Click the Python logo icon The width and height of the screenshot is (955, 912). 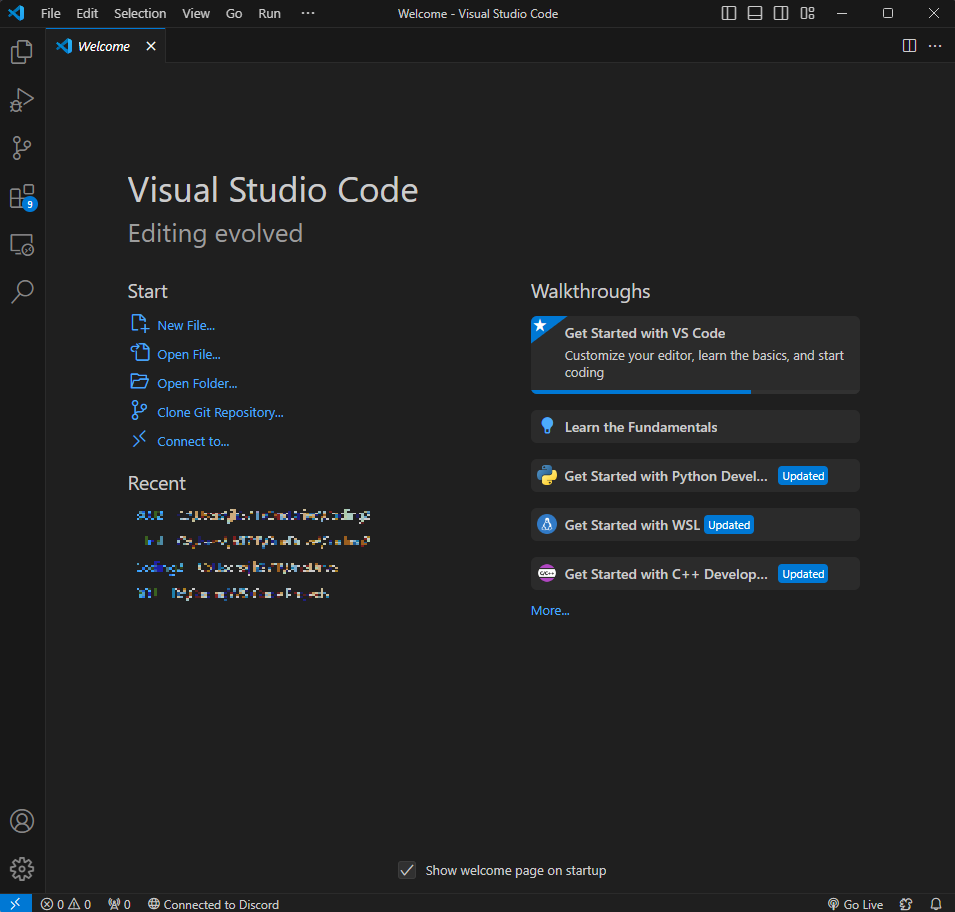547,476
